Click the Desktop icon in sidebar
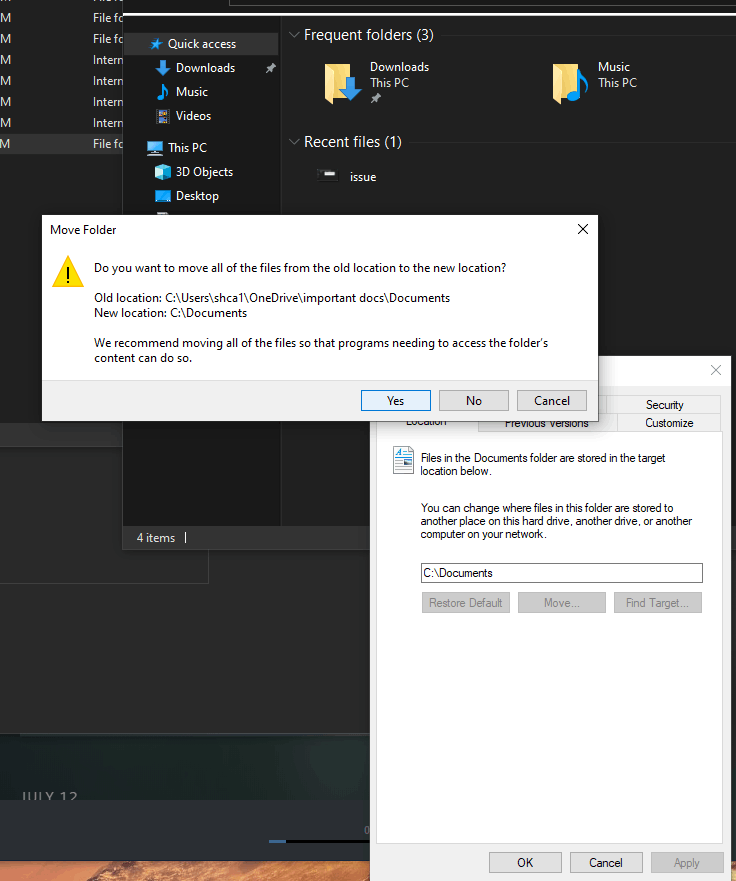 tap(163, 196)
